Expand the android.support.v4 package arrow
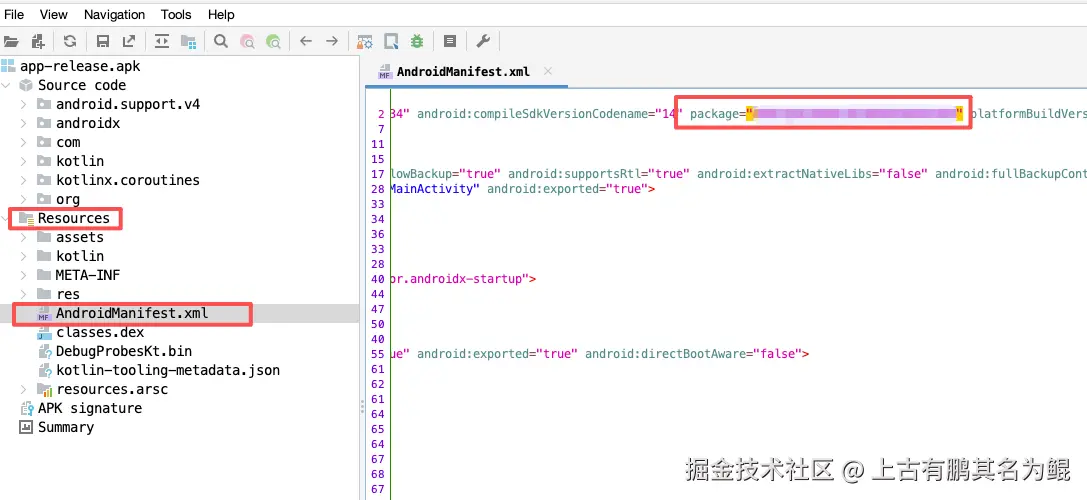1087x500 pixels. click(24, 104)
